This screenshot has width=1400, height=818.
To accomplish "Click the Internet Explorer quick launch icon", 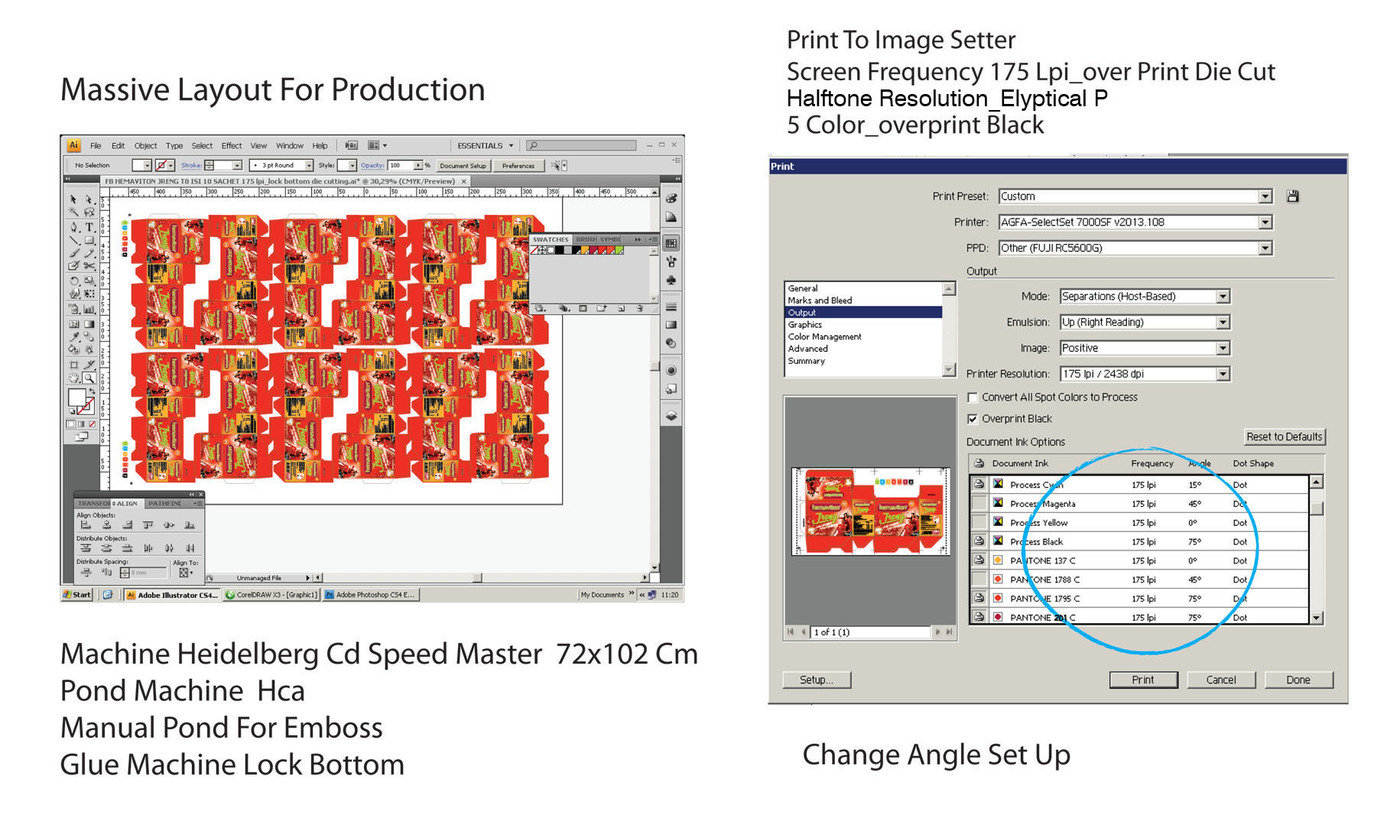I will pyautogui.click(x=107, y=595).
